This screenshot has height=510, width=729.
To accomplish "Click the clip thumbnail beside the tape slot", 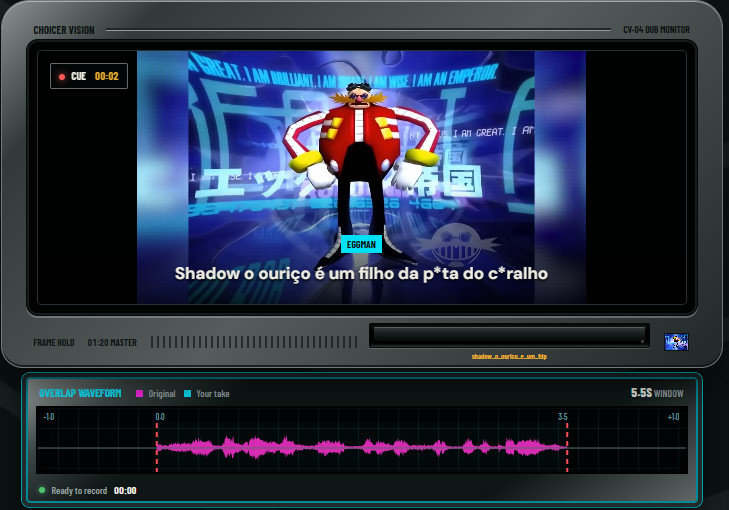I will [x=676, y=342].
